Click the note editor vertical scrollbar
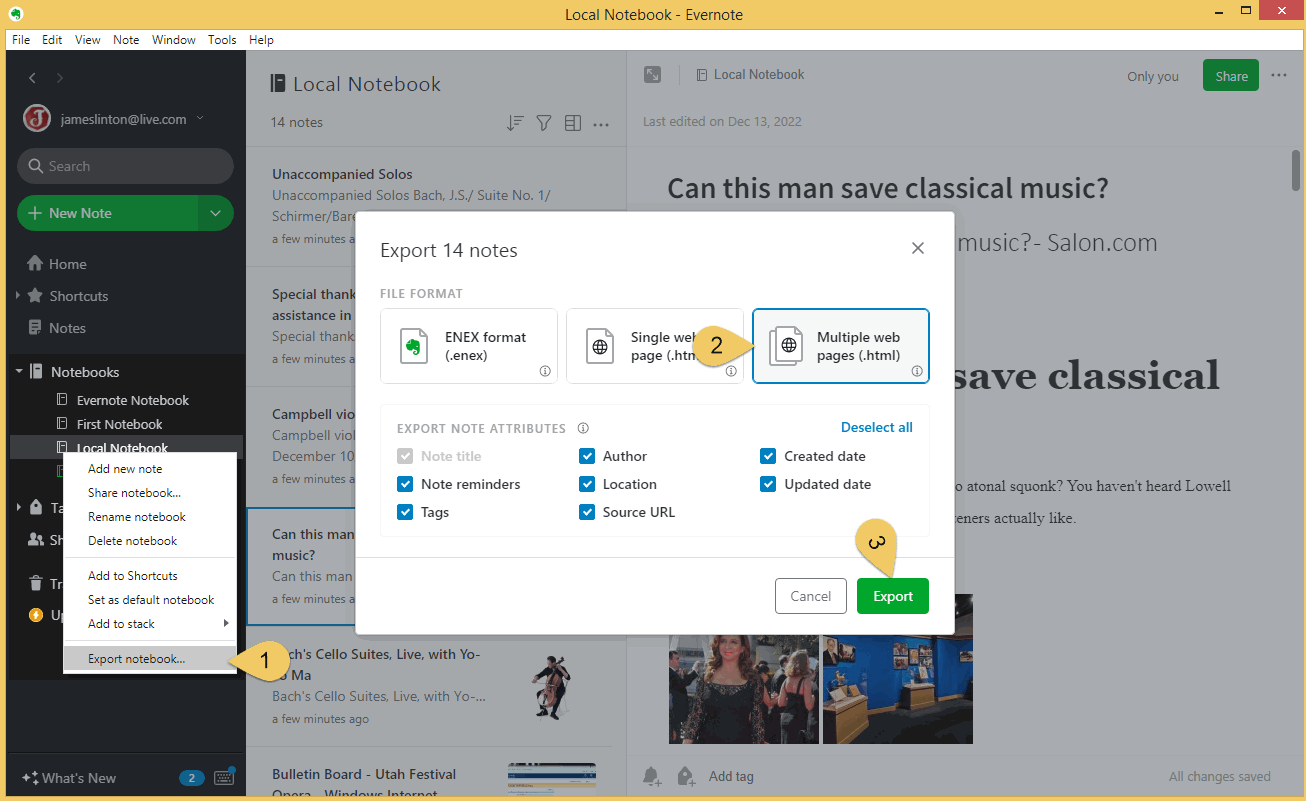This screenshot has height=801, width=1306. (1296, 170)
